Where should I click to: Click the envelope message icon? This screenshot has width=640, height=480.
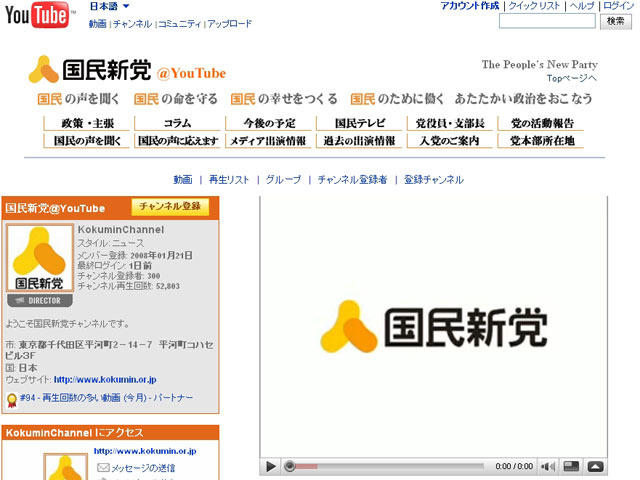[x=103, y=468]
